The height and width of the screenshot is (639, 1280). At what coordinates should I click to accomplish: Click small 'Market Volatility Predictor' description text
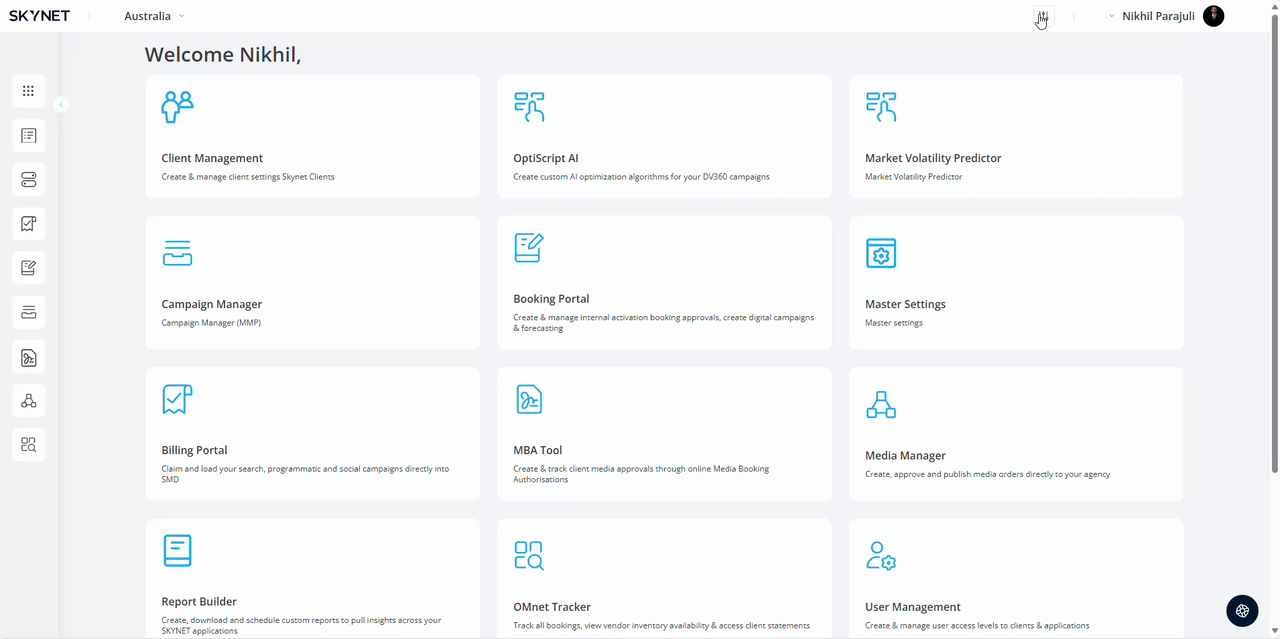click(x=914, y=177)
